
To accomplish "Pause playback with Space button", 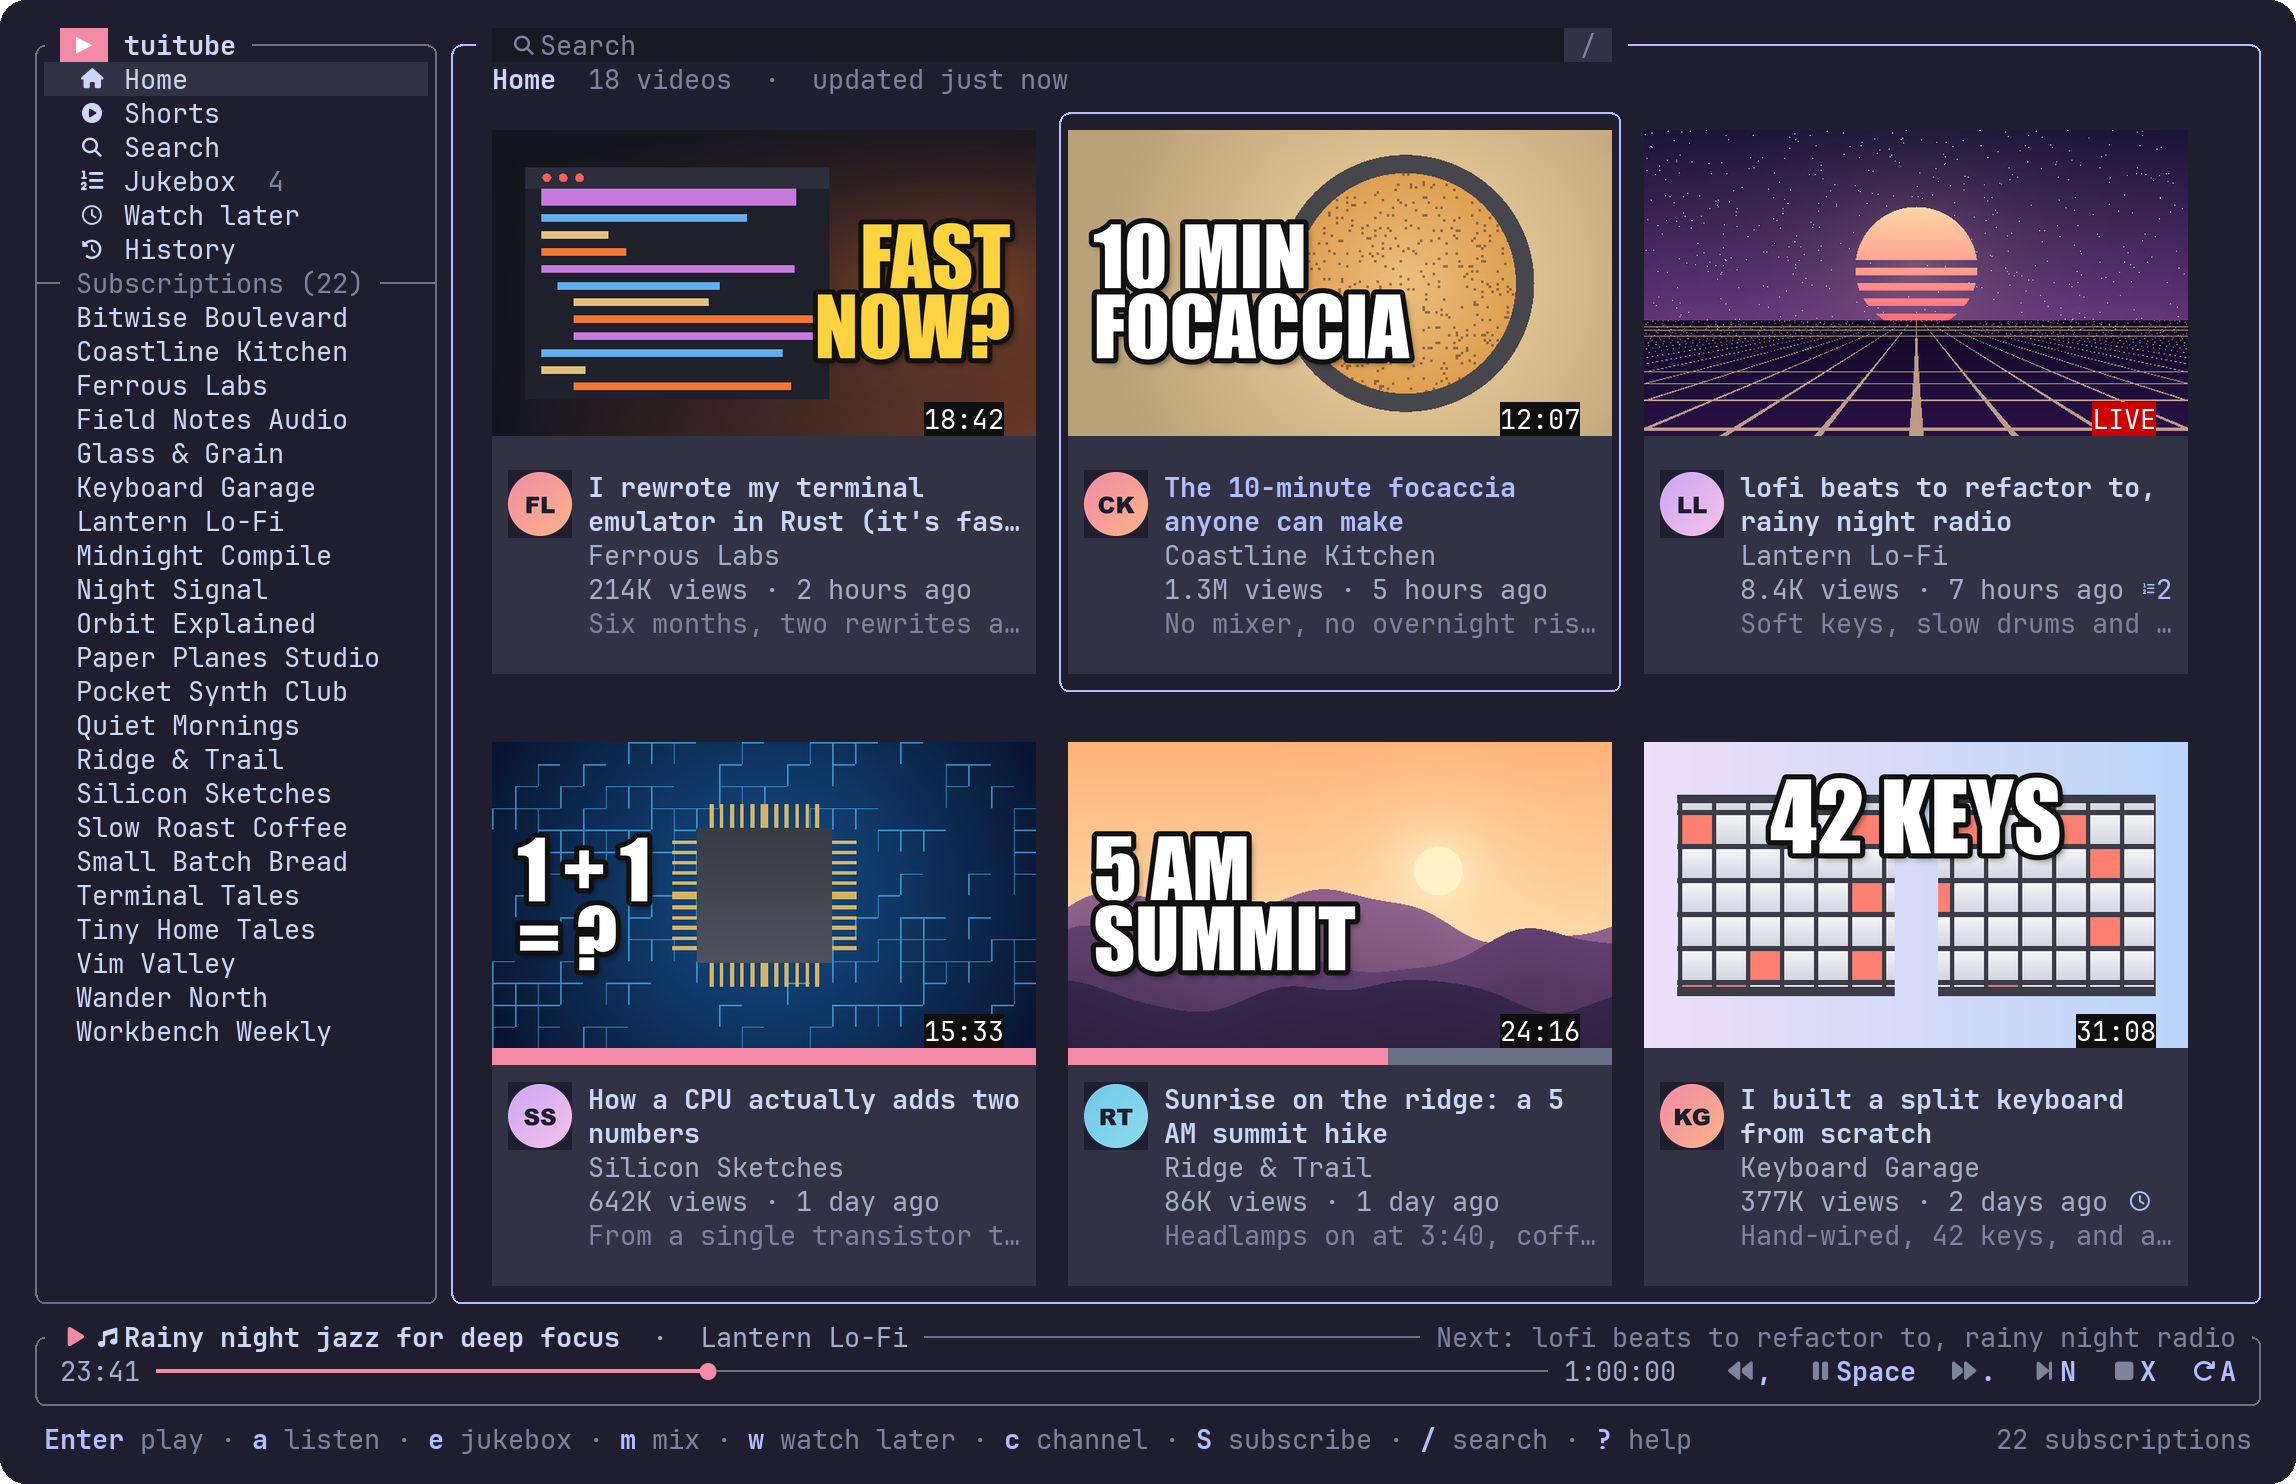I will coord(1862,1371).
